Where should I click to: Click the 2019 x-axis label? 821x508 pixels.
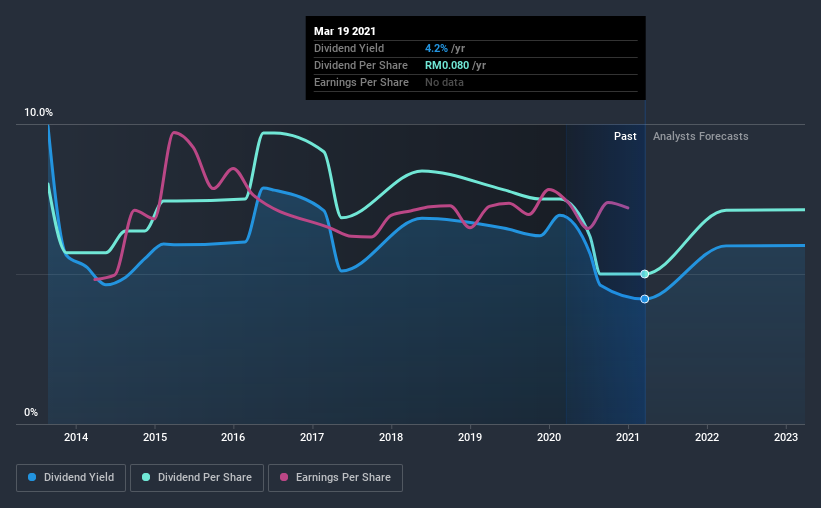[470, 437]
